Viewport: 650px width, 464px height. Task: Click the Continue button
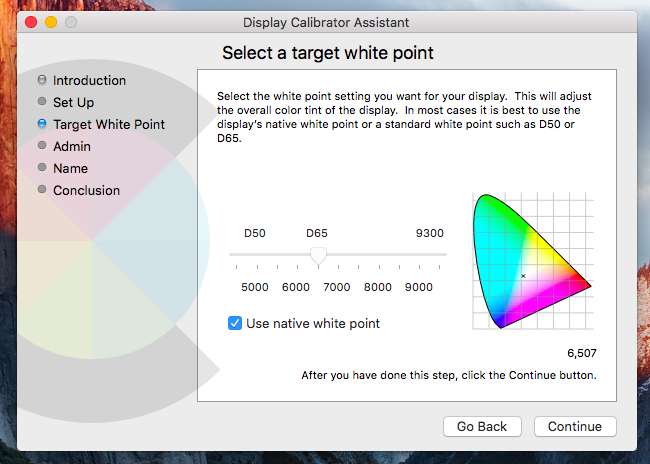point(575,426)
